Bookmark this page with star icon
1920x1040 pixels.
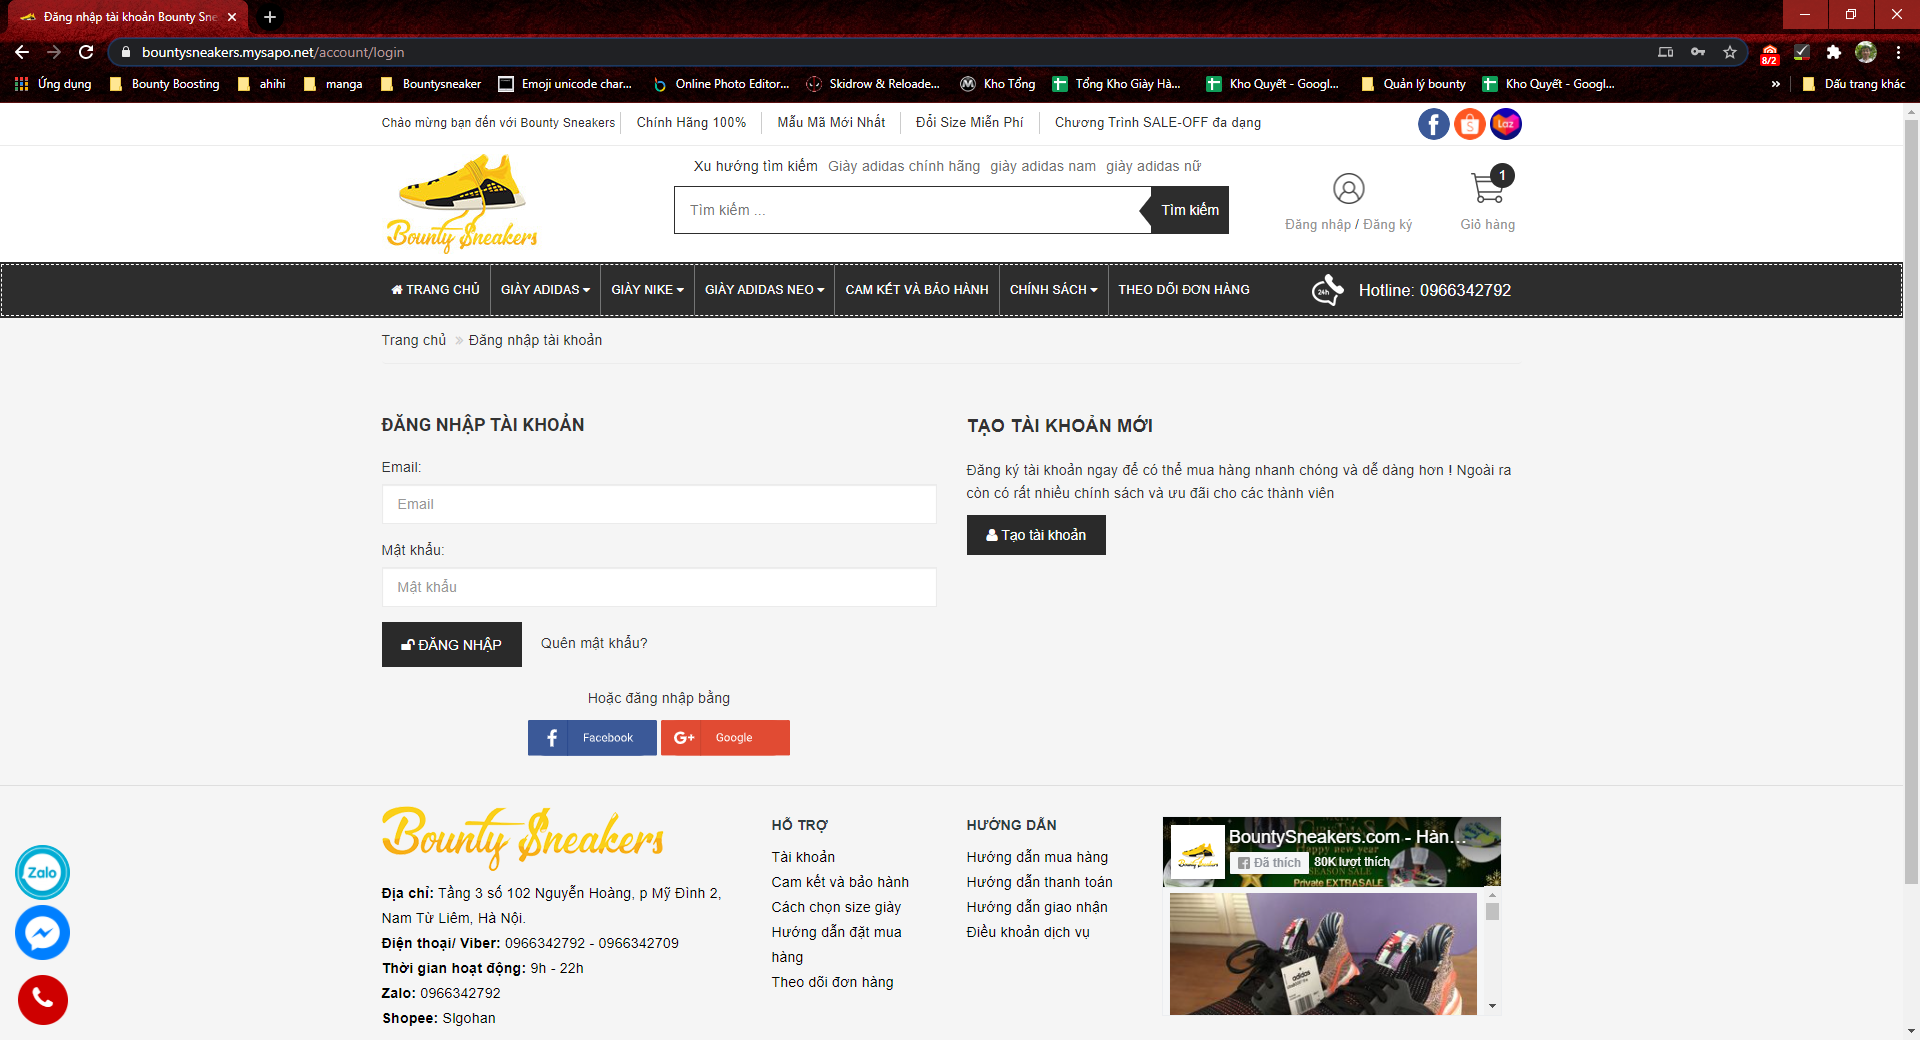[1730, 52]
